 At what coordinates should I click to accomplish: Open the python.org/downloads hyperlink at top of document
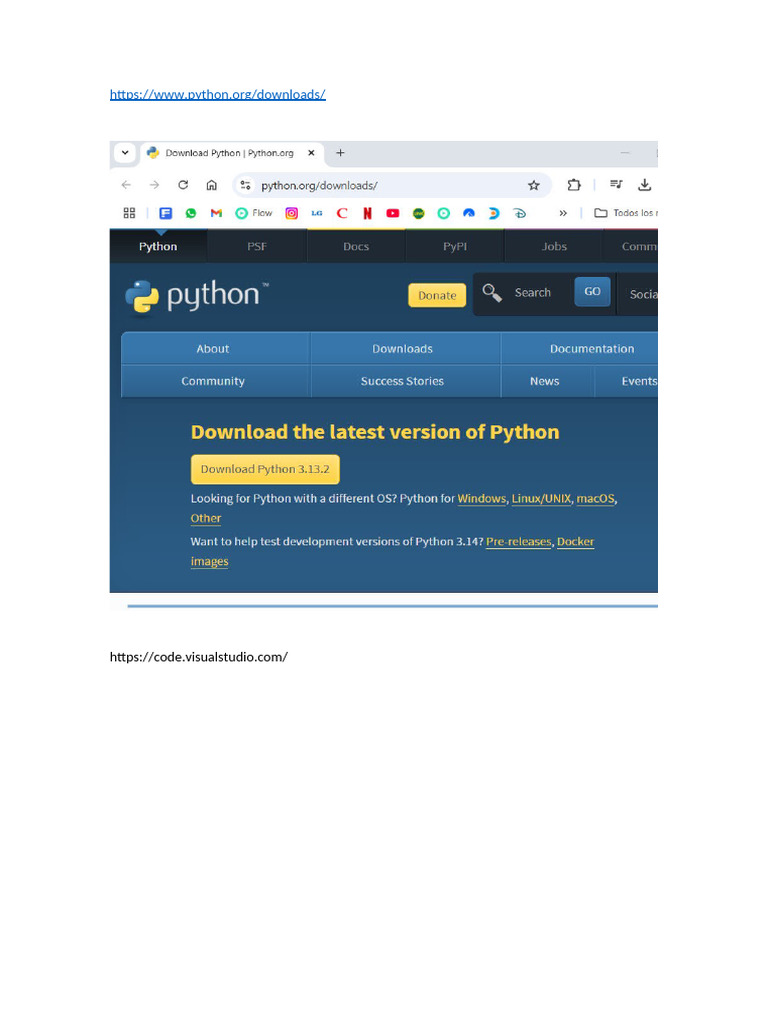click(217, 94)
